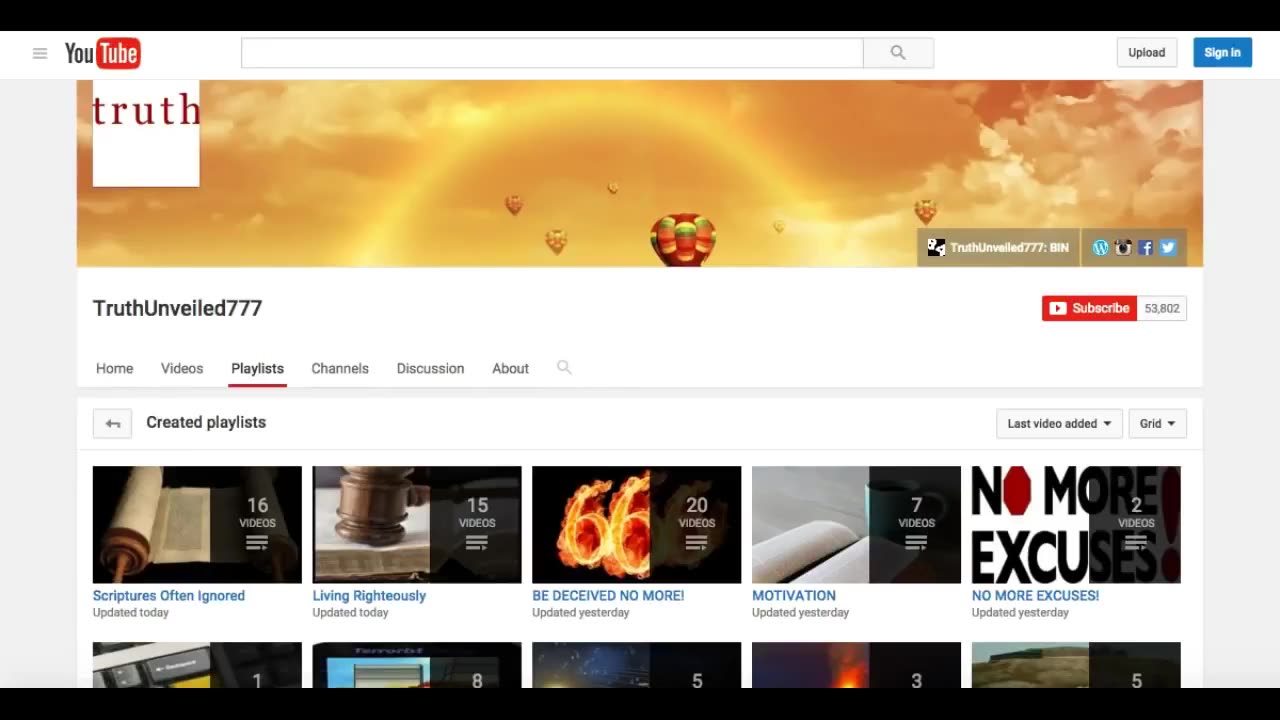Click the back arrow beside Created playlists

tap(112, 423)
